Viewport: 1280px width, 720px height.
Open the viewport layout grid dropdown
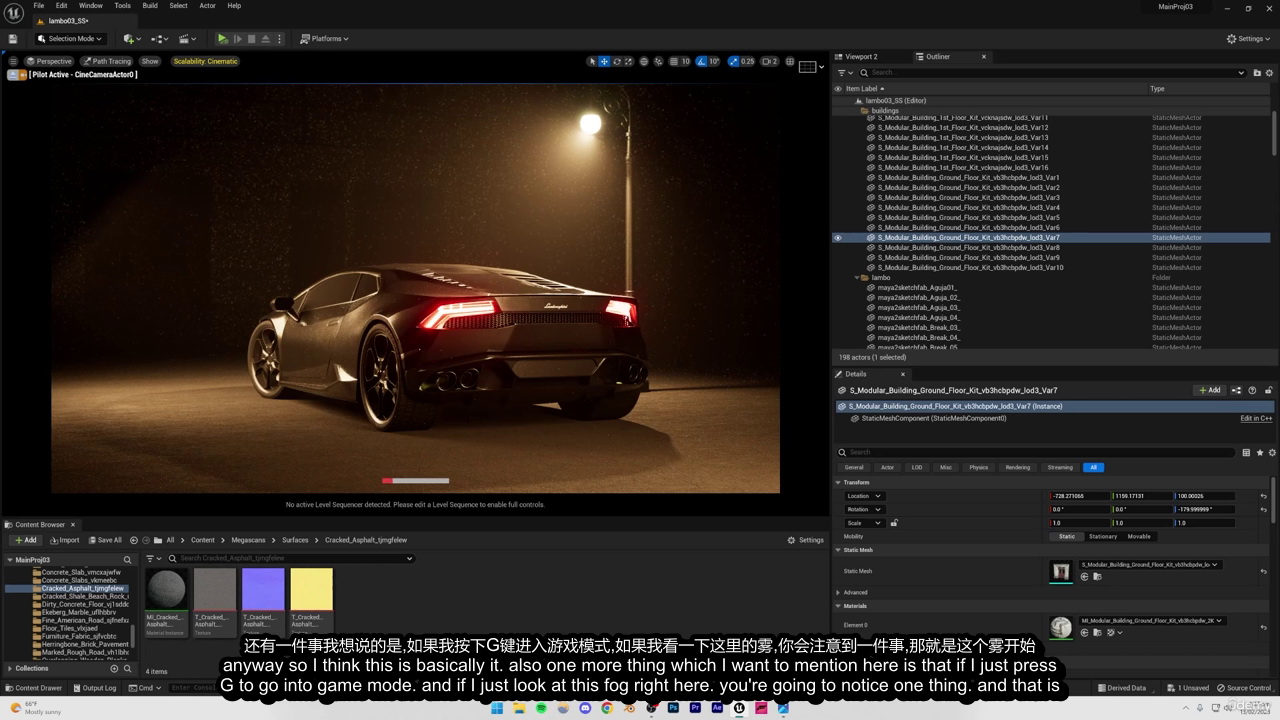coord(811,67)
